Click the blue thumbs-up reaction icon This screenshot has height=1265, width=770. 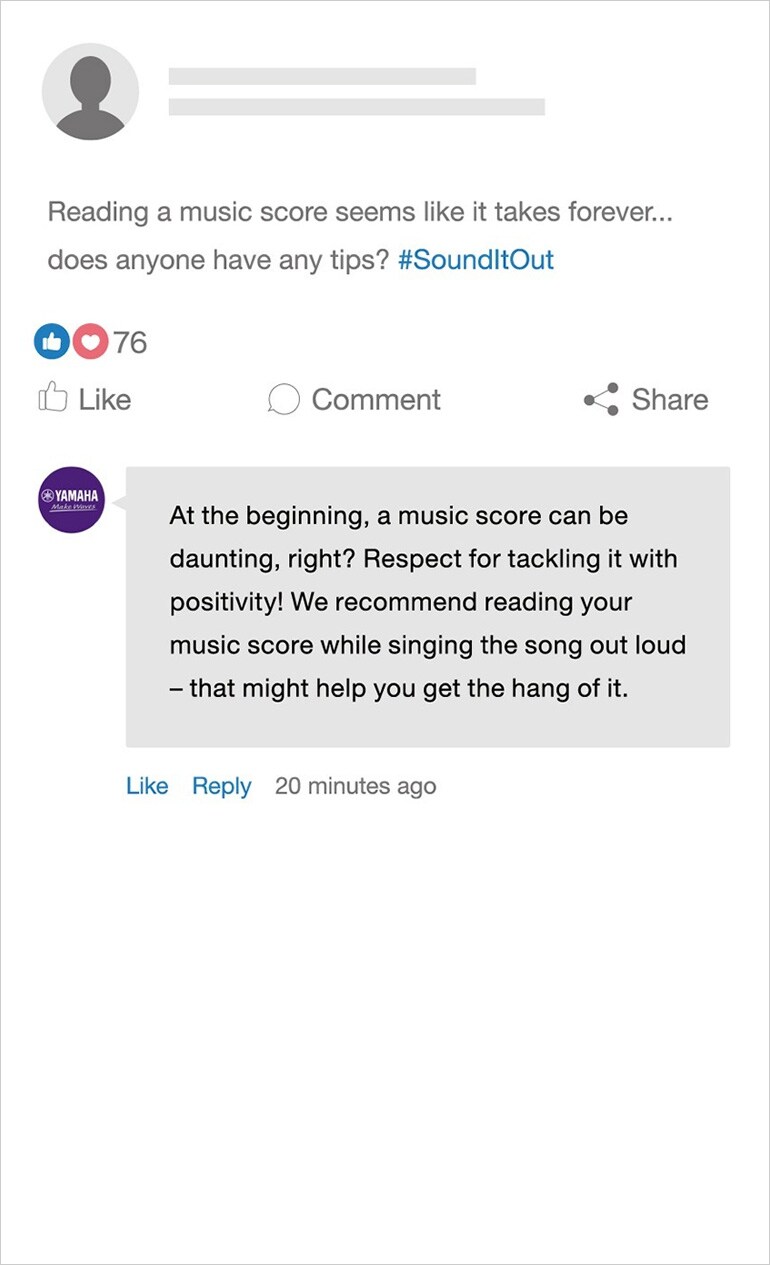51,342
